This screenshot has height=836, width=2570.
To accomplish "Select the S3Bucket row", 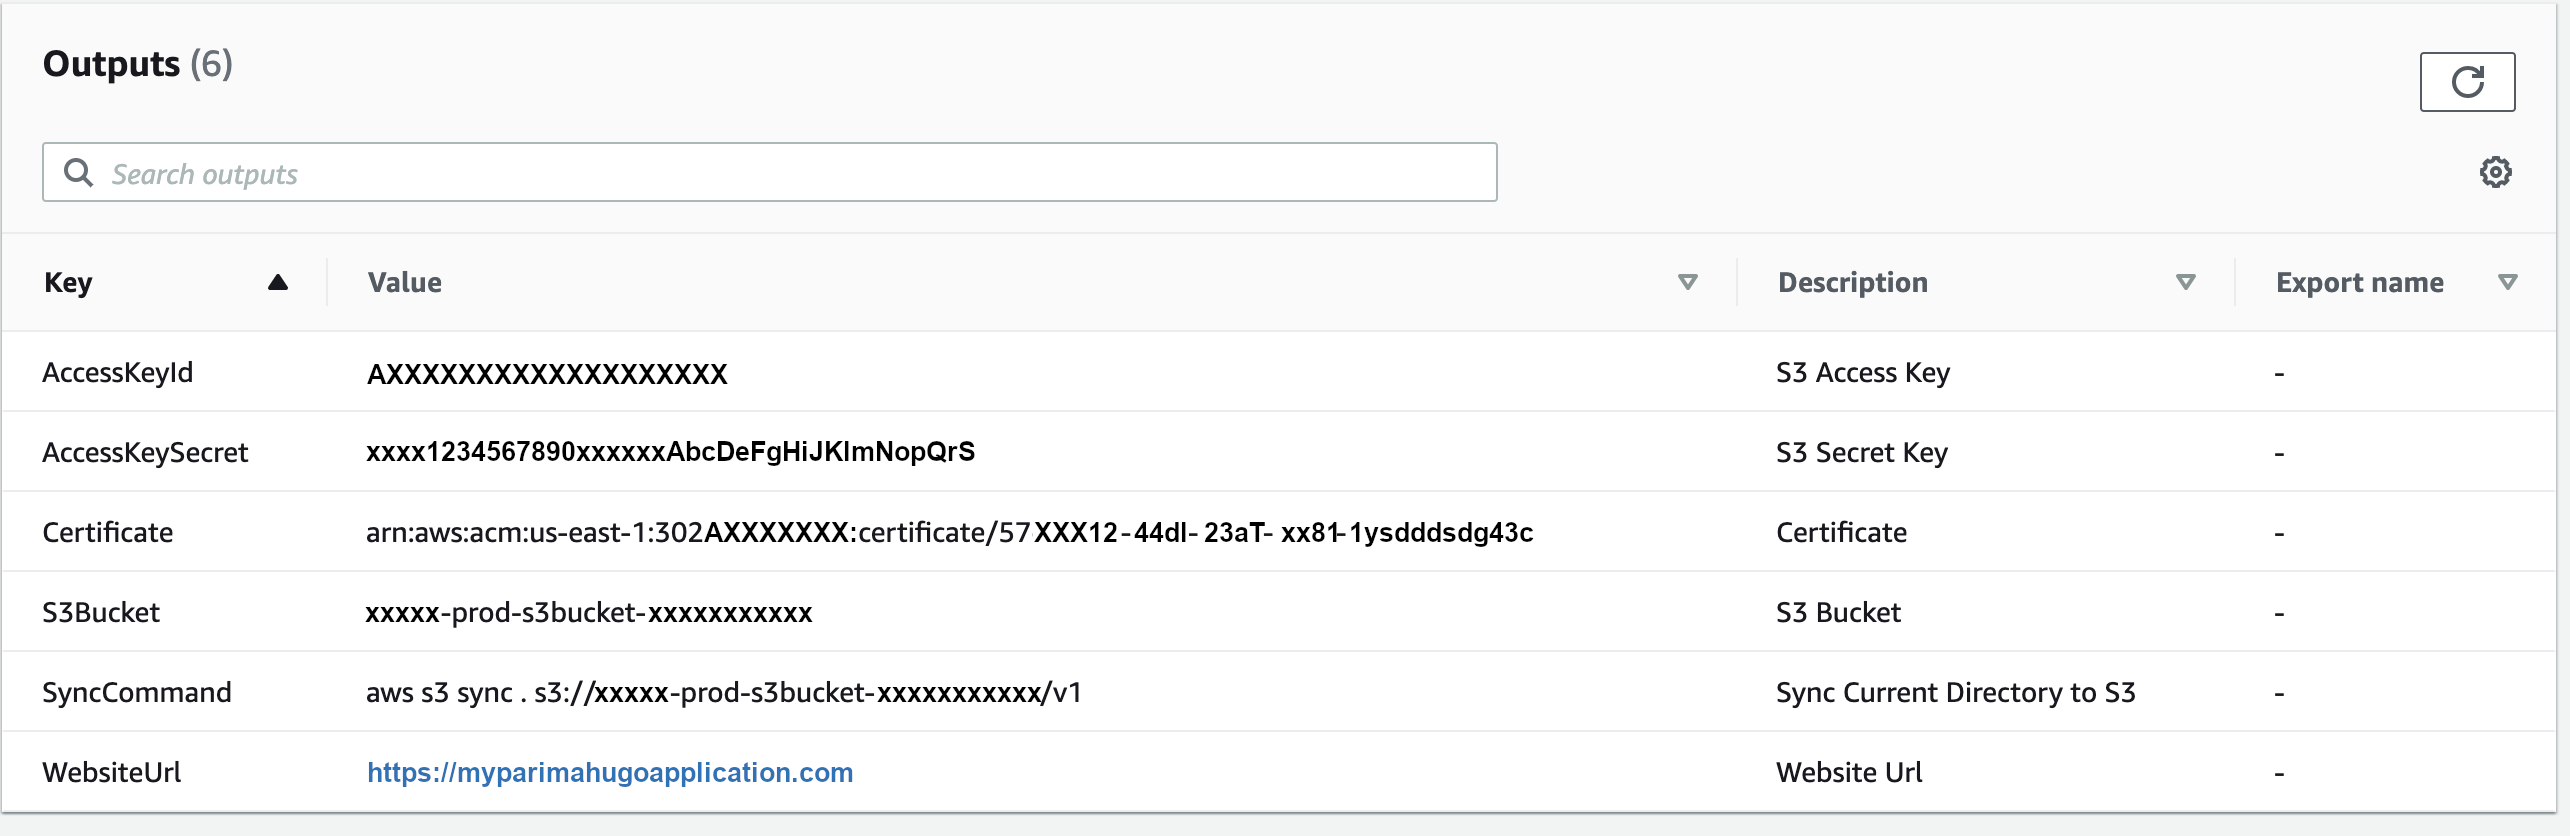I will [101, 612].
